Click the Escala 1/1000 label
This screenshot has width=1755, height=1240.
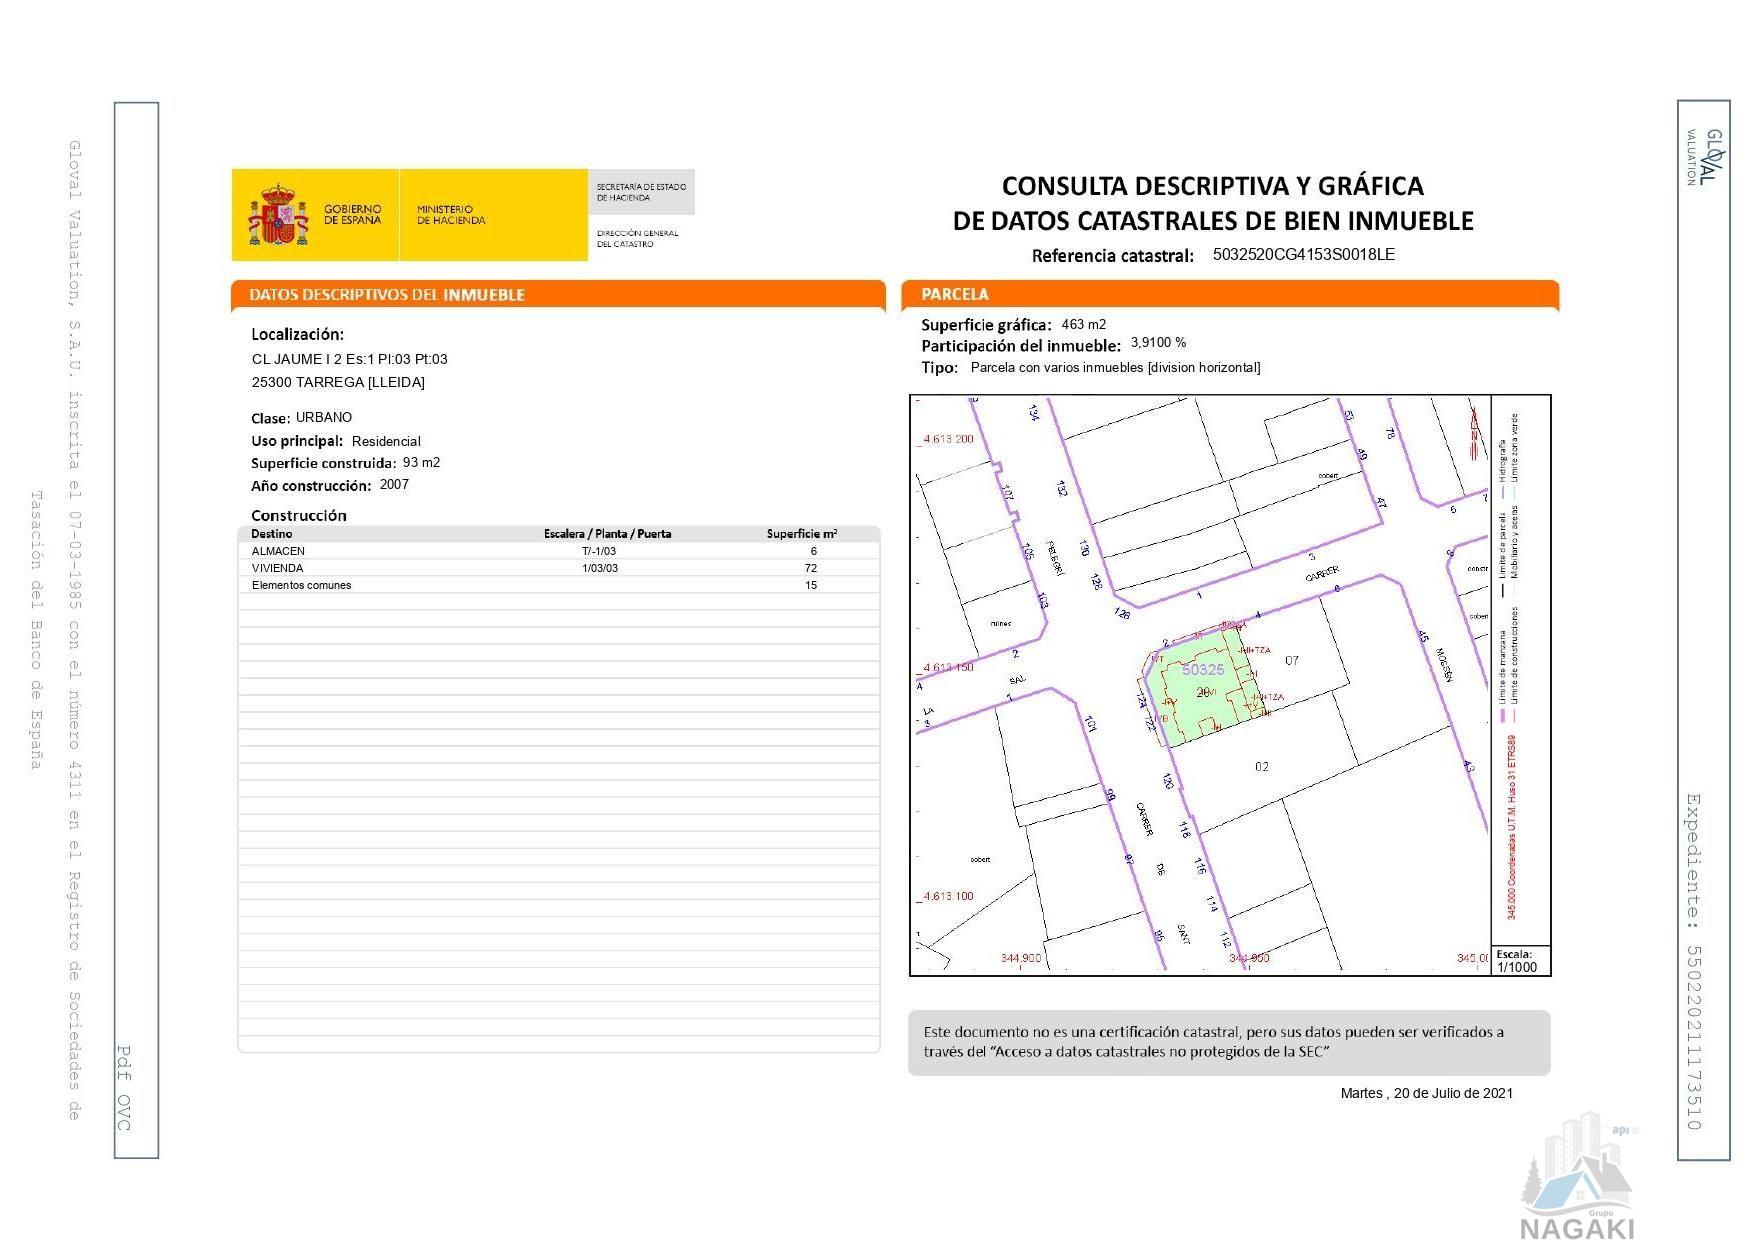click(x=1518, y=962)
